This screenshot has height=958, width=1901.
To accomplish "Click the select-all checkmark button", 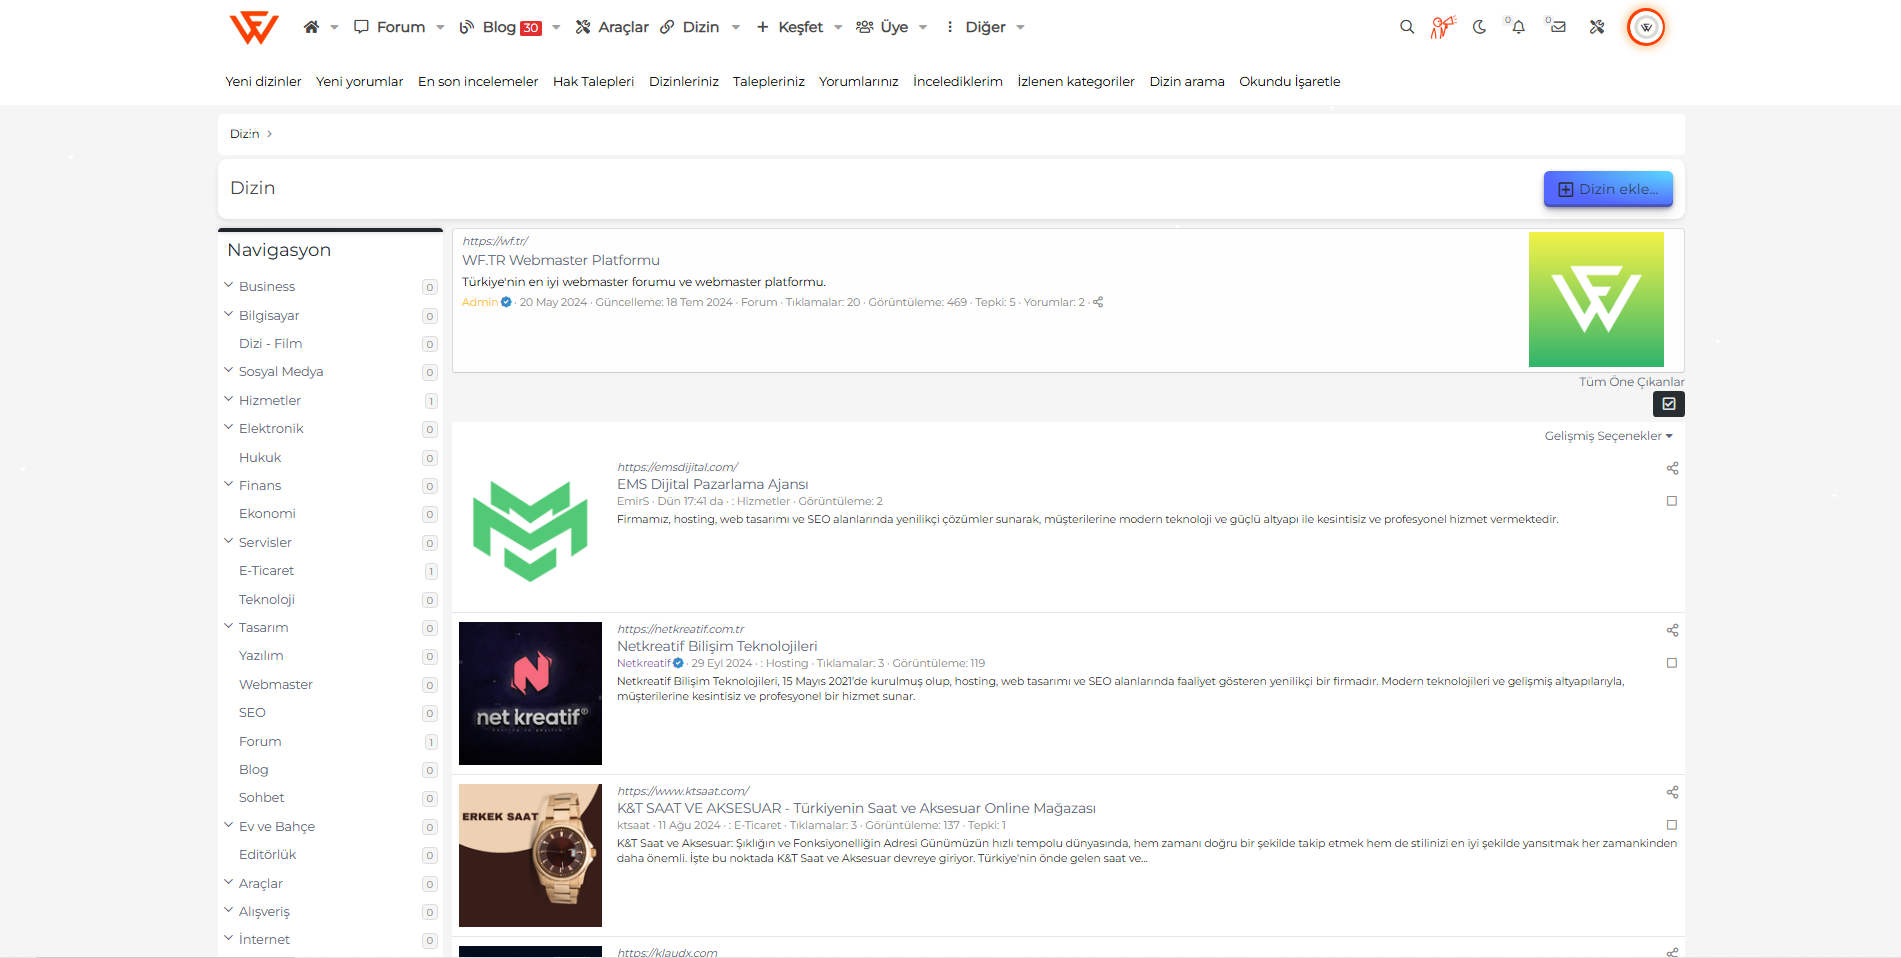I will pos(1669,404).
